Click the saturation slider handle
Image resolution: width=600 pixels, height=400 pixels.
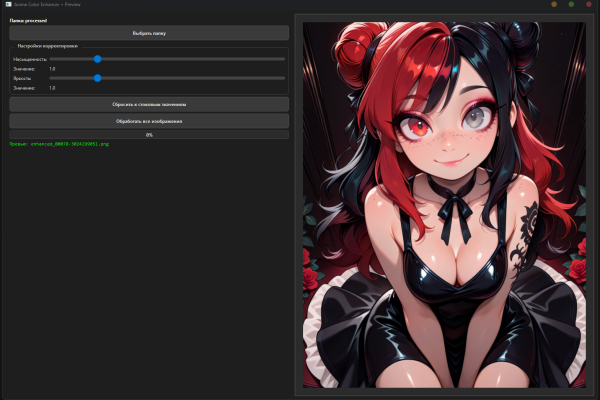point(98,59)
